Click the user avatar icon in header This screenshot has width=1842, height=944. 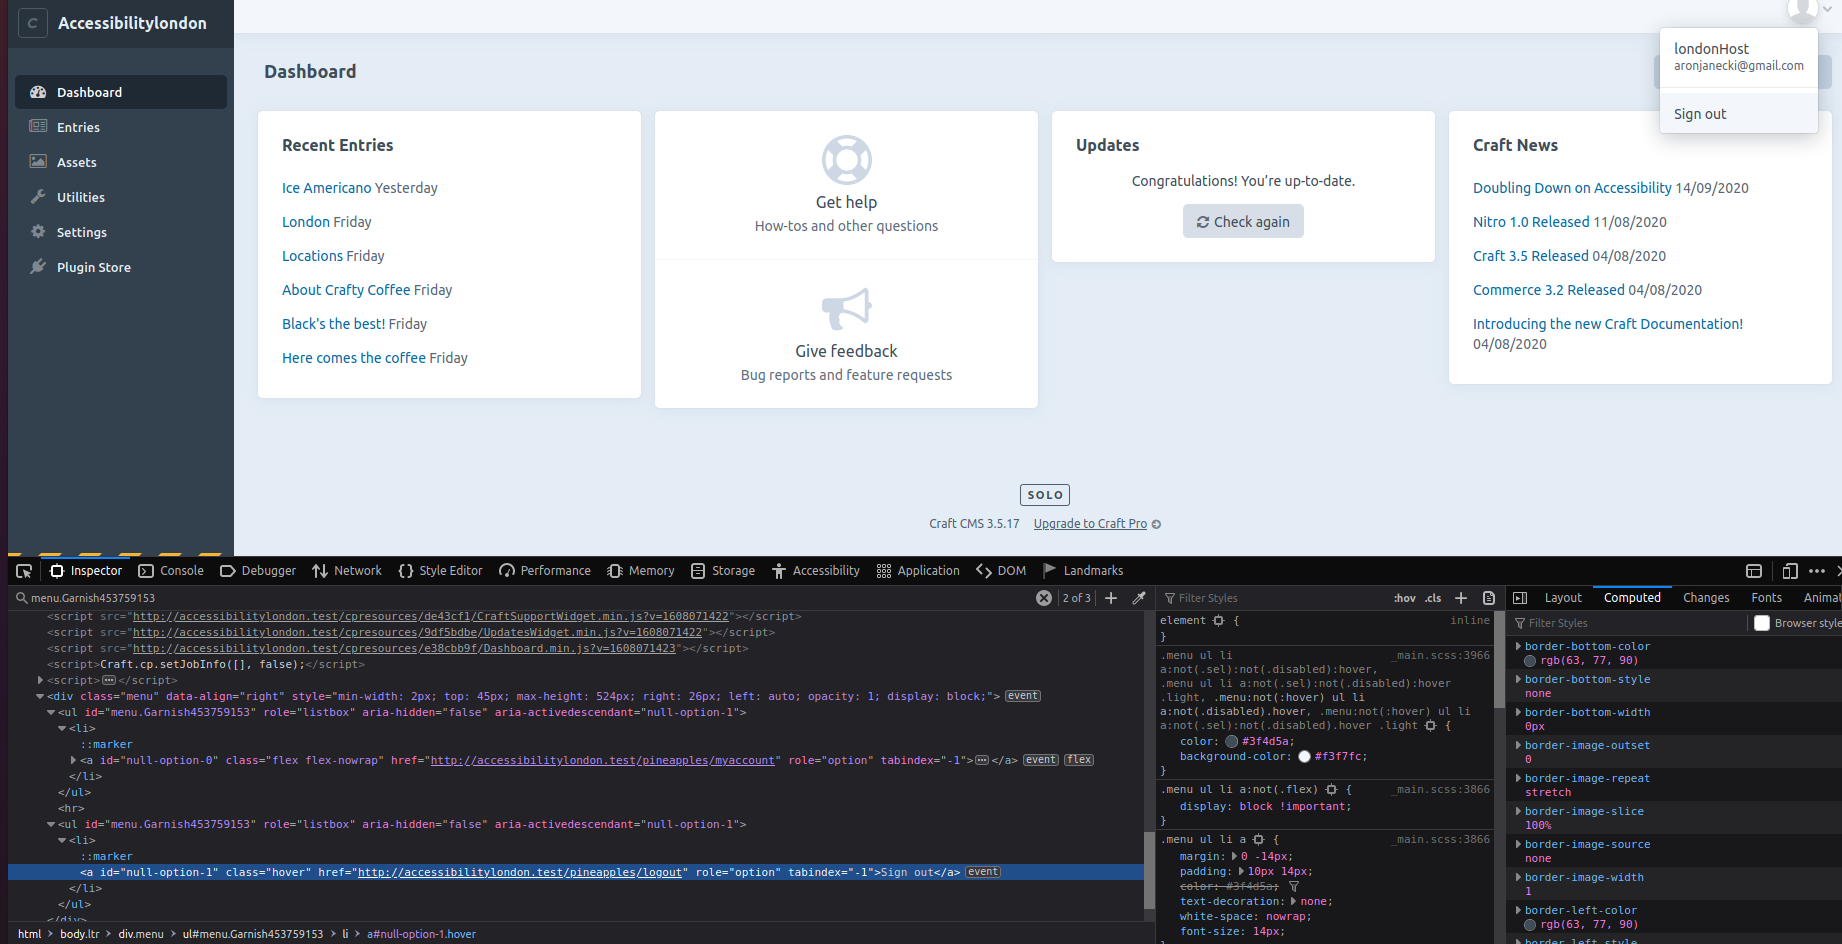(x=1802, y=9)
